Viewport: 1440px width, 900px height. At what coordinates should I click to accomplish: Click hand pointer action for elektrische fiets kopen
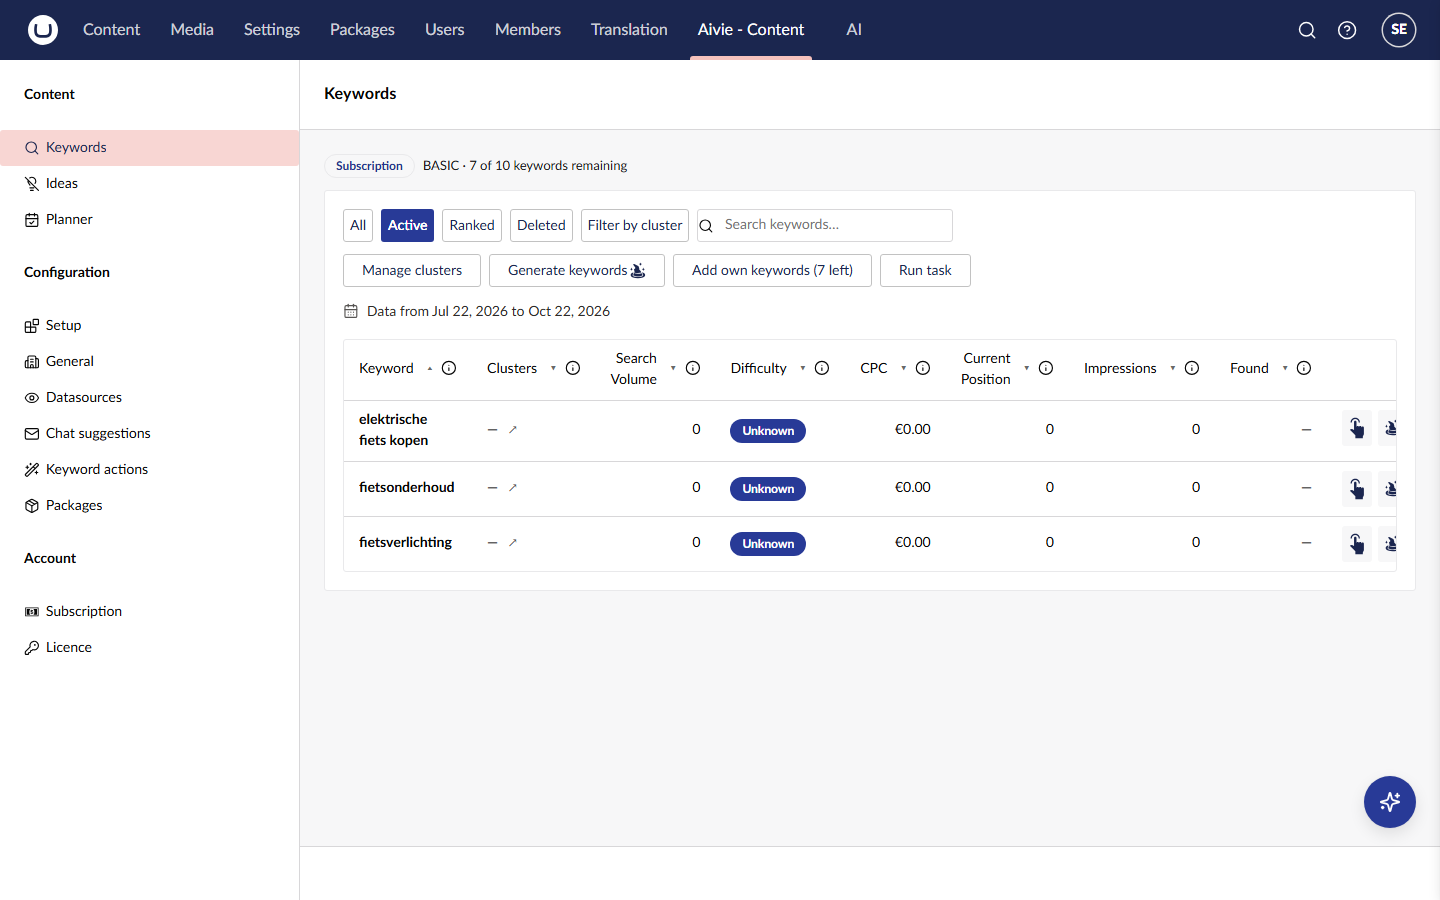pos(1357,428)
